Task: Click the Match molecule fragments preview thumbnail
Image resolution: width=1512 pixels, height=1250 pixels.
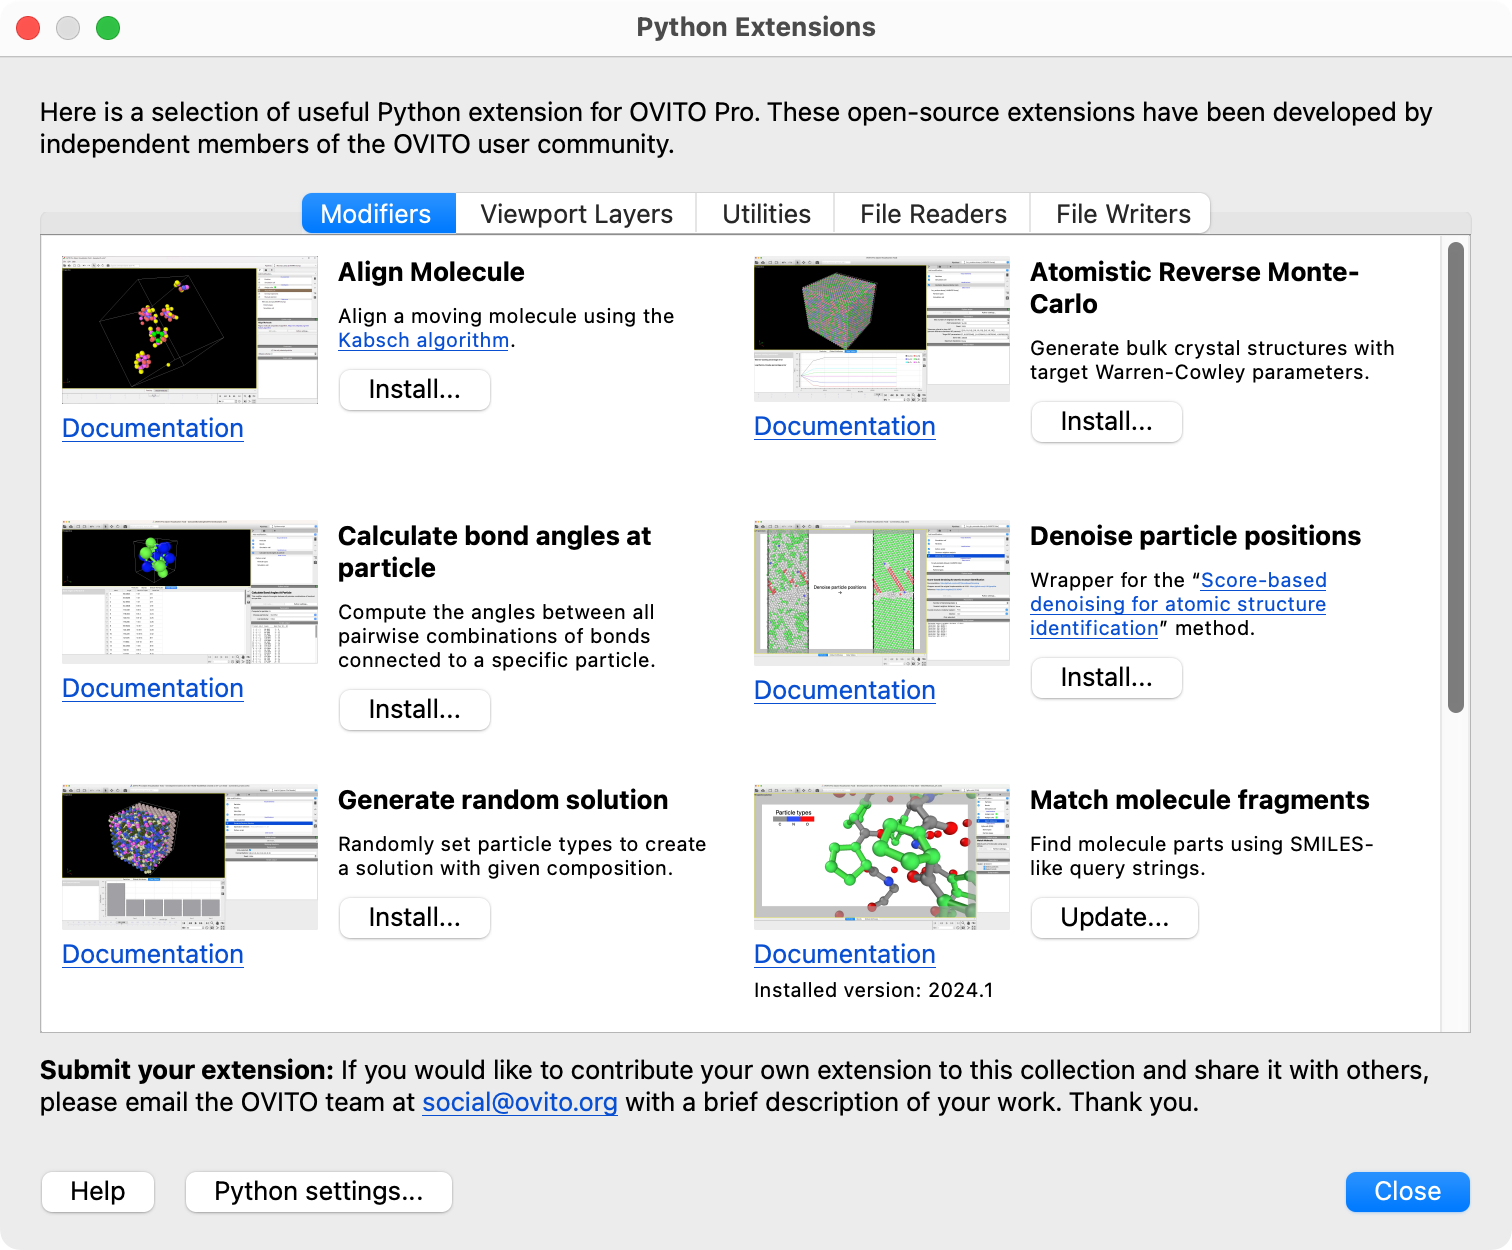Action: tap(881, 857)
